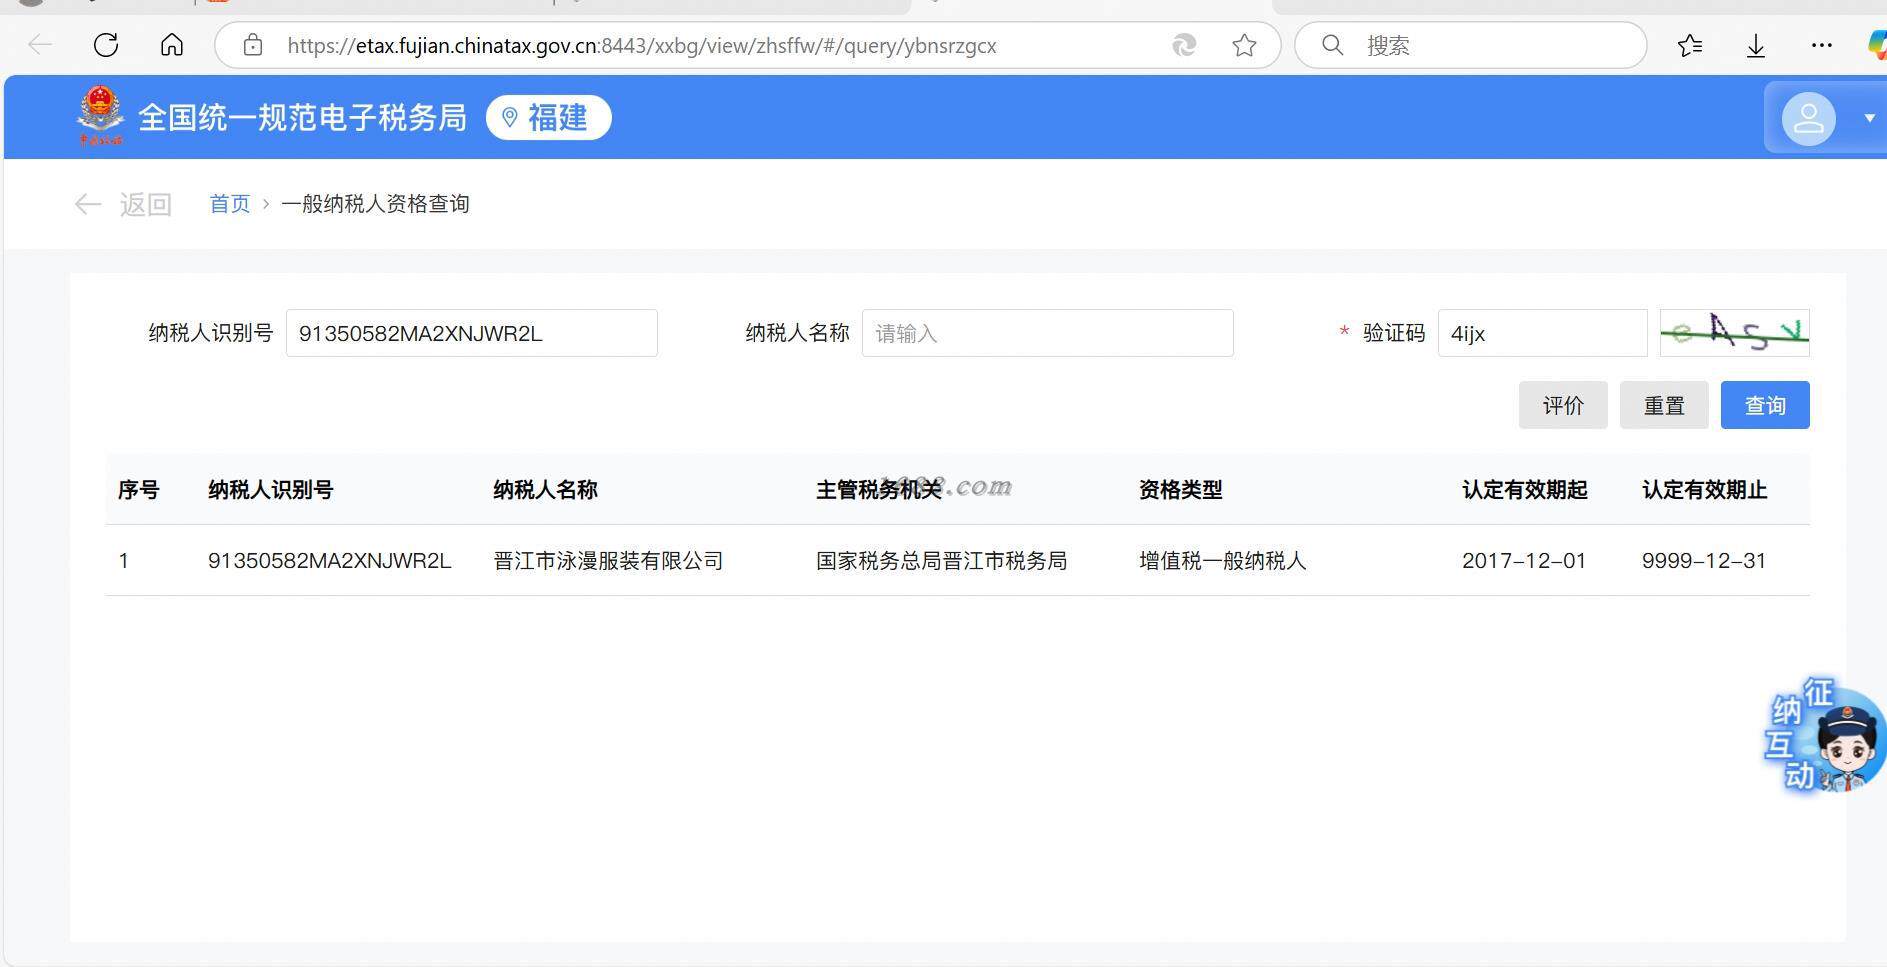Click the tax bureau emblem logo
Screen dimensions: 1887x967
pyautogui.click(x=100, y=116)
